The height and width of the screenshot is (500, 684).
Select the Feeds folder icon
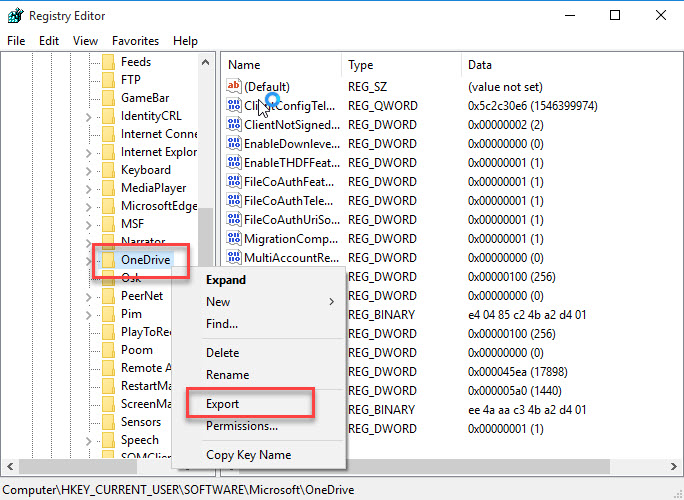coord(108,62)
